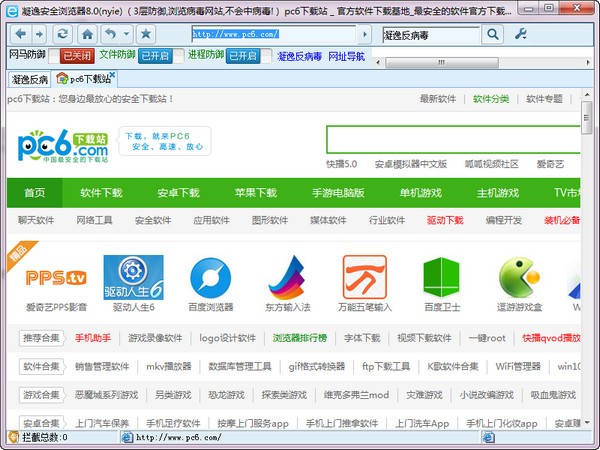
Task: Click the 拦截总数 status bar icon
Action: [14, 437]
